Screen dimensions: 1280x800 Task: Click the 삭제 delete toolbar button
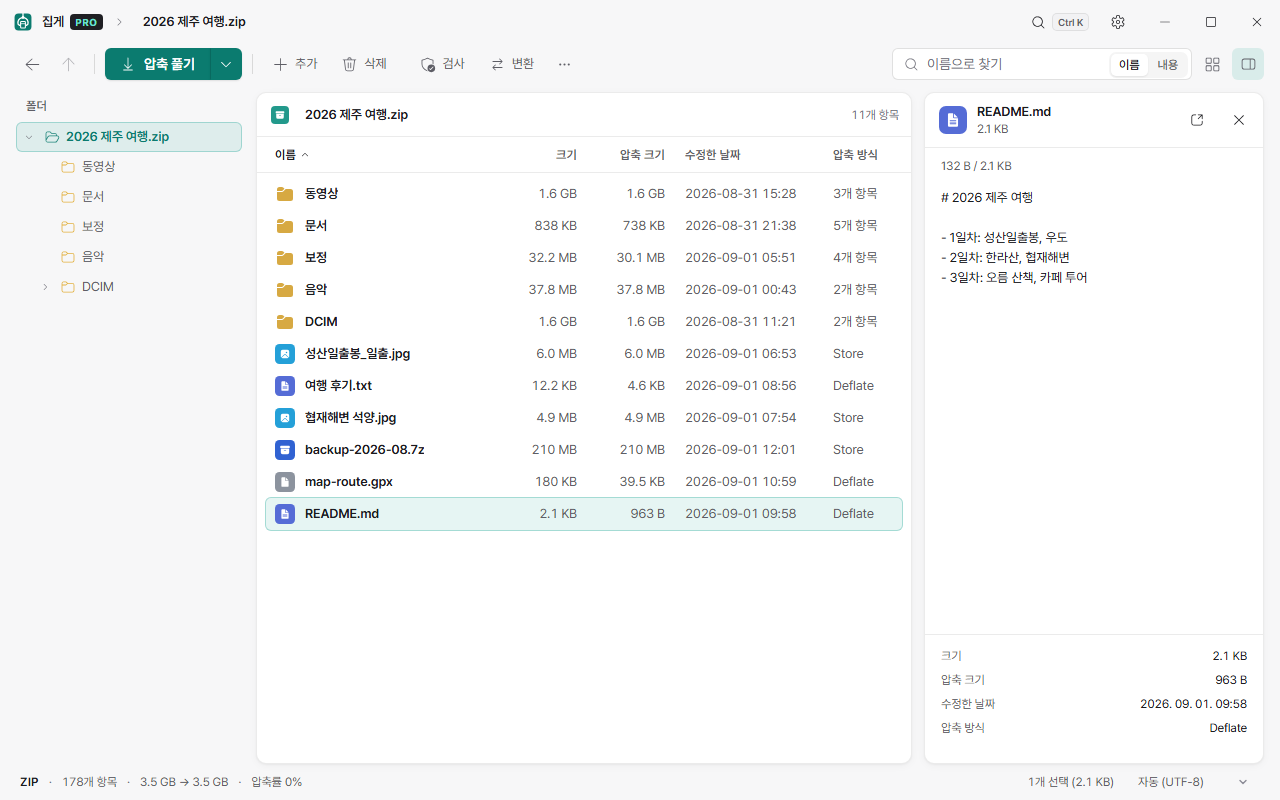point(364,64)
